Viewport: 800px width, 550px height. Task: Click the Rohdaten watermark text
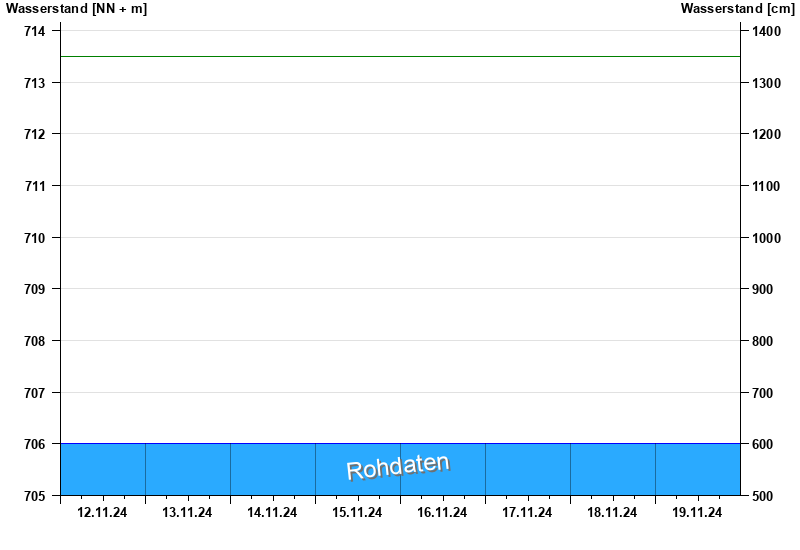pyautogui.click(x=398, y=467)
